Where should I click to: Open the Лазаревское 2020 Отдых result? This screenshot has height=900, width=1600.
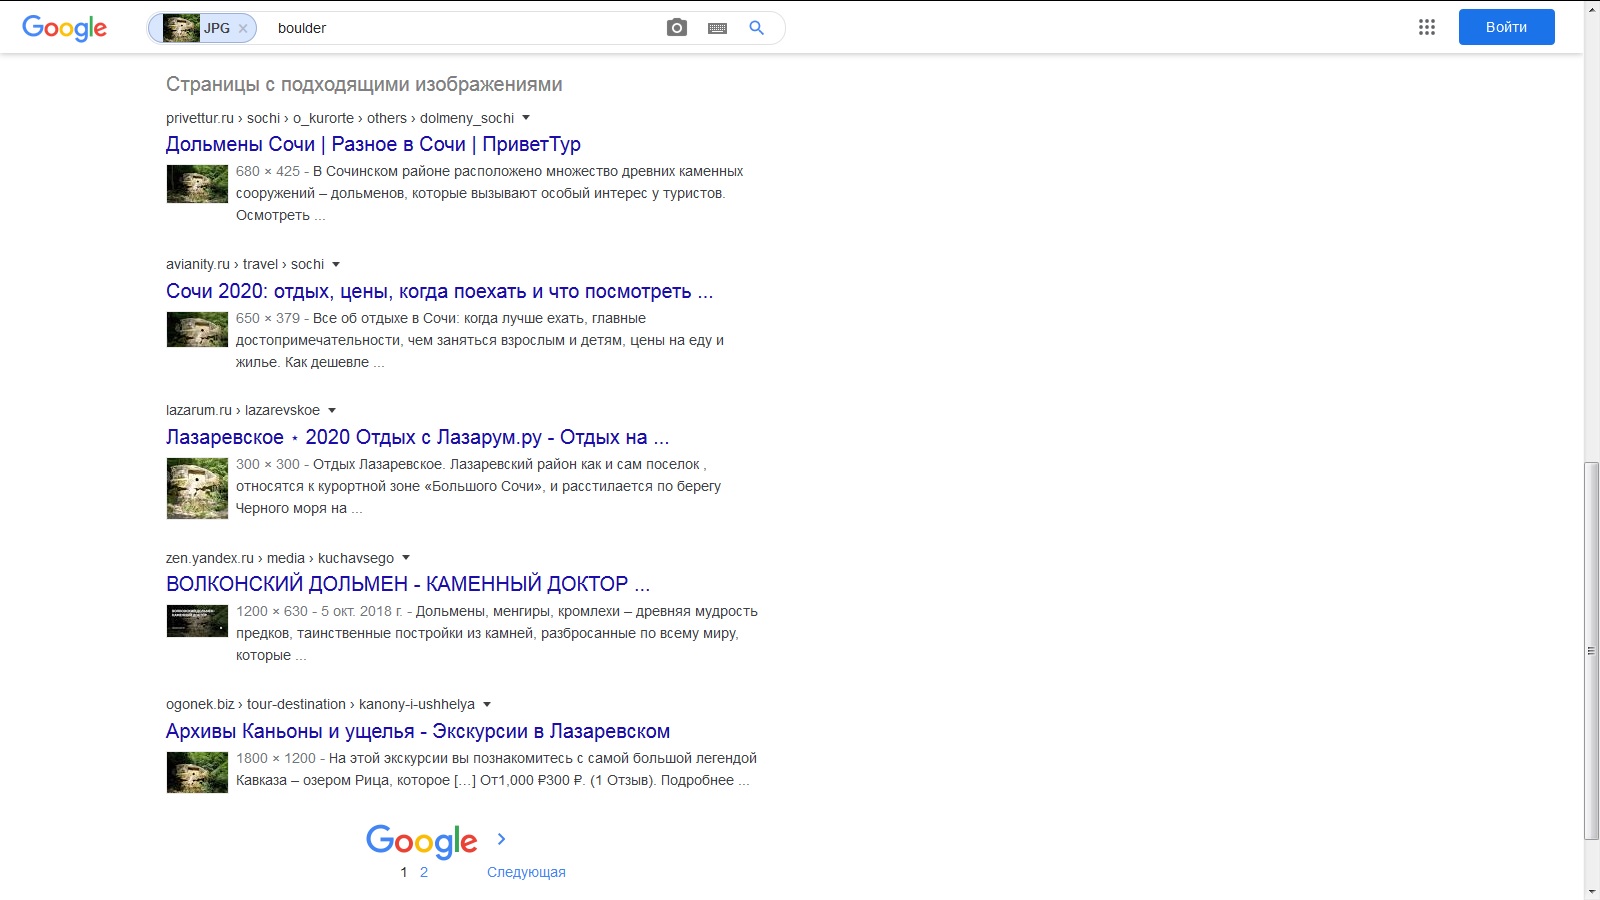(x=418, y=437)
